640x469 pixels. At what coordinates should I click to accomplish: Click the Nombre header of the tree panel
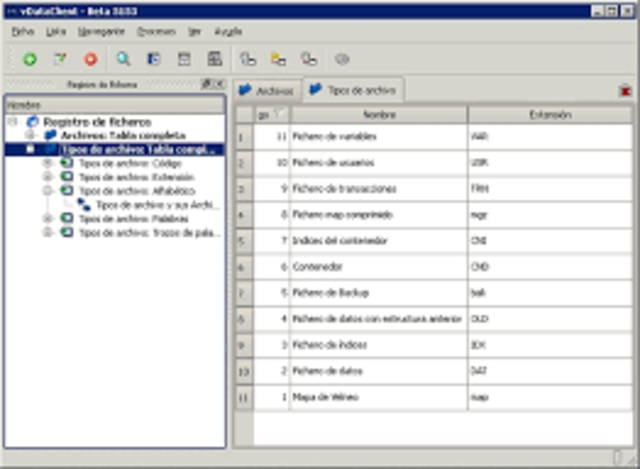click(x=115, y=105)
